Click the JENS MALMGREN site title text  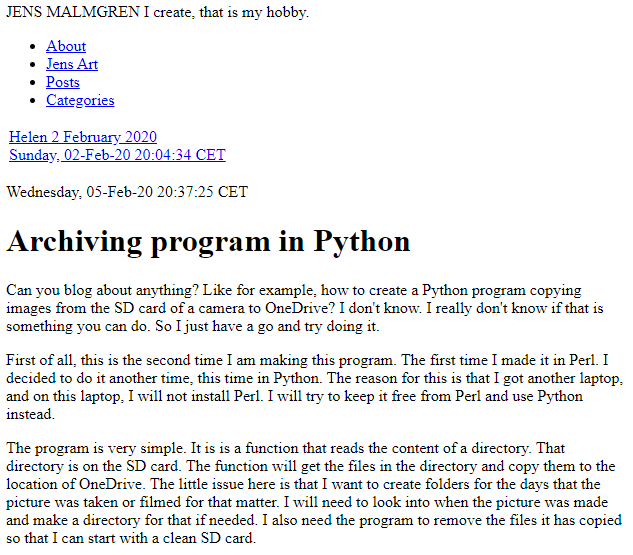pos(73,12)
